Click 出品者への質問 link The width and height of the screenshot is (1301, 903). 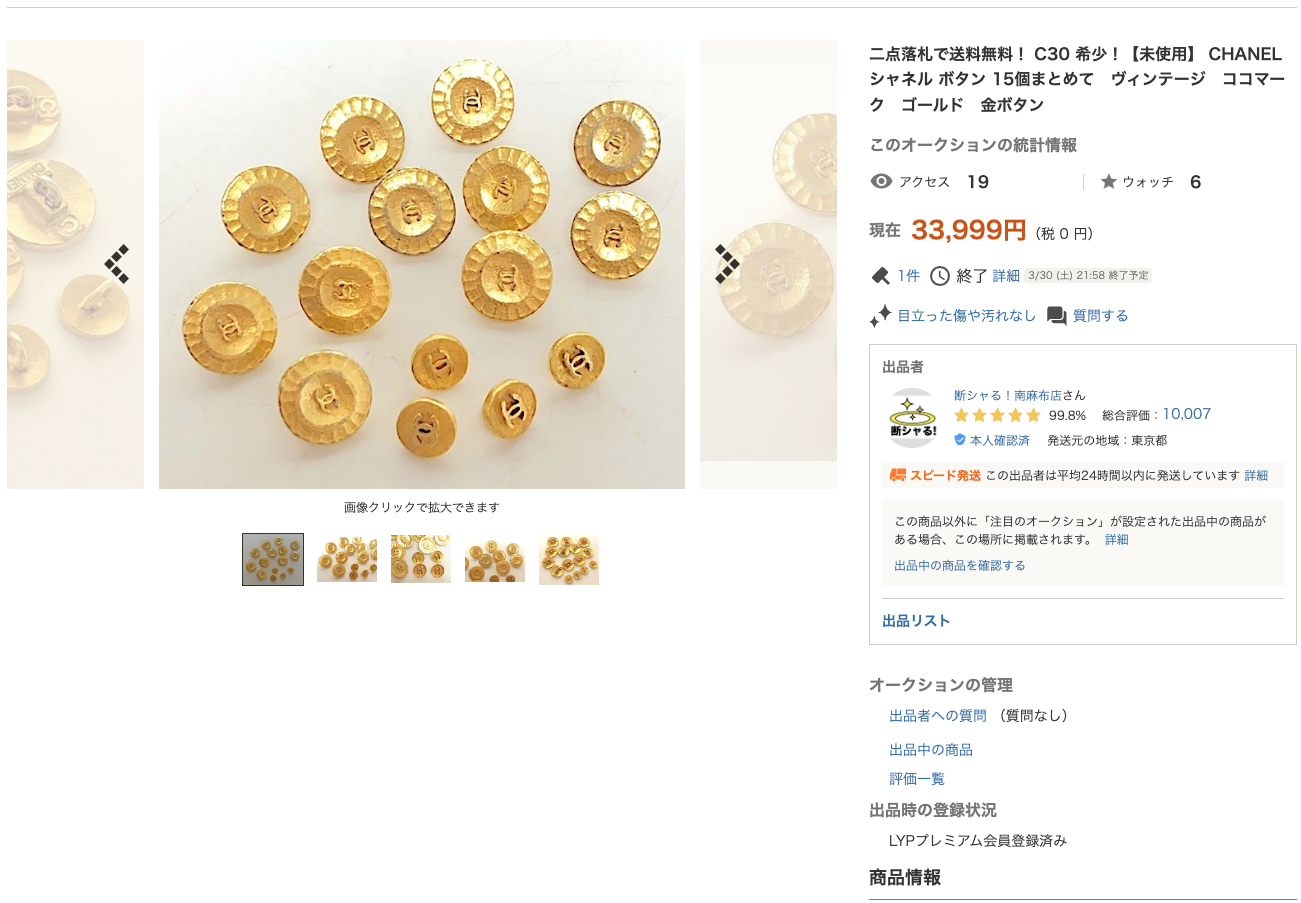pyautogui.click(x=938, y=716)
